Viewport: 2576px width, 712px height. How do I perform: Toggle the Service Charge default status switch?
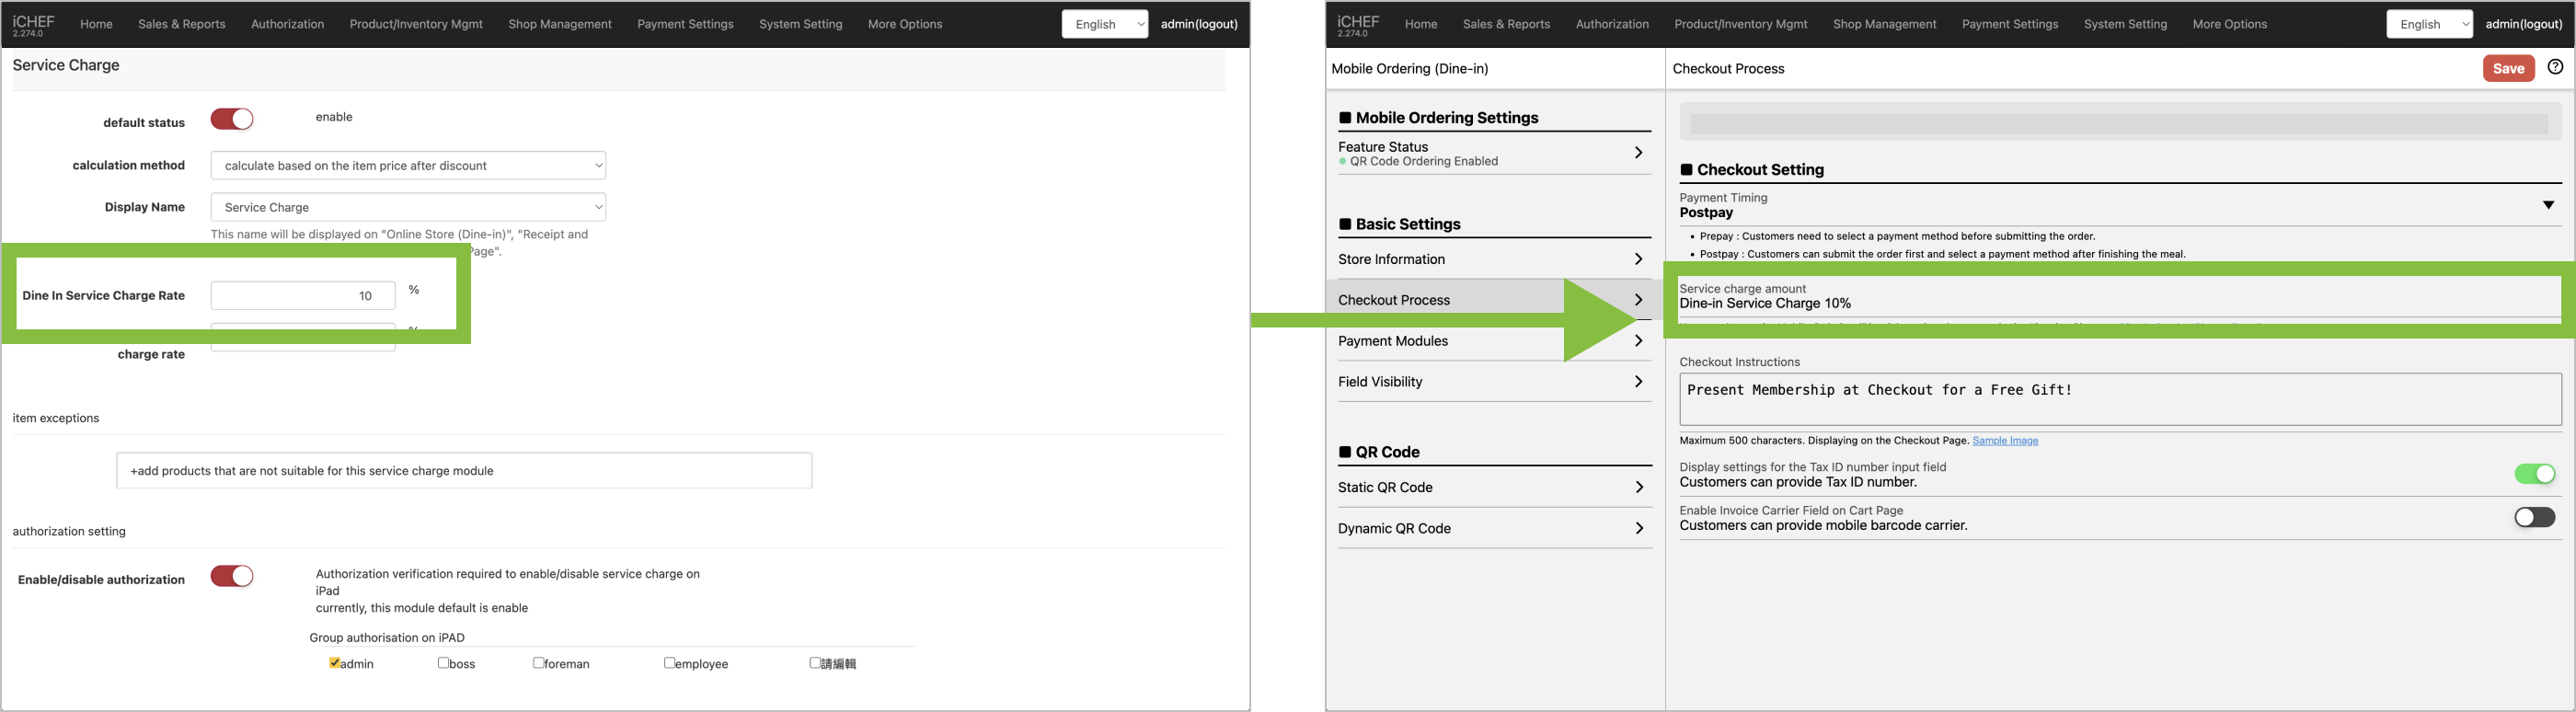click(232, 120)
